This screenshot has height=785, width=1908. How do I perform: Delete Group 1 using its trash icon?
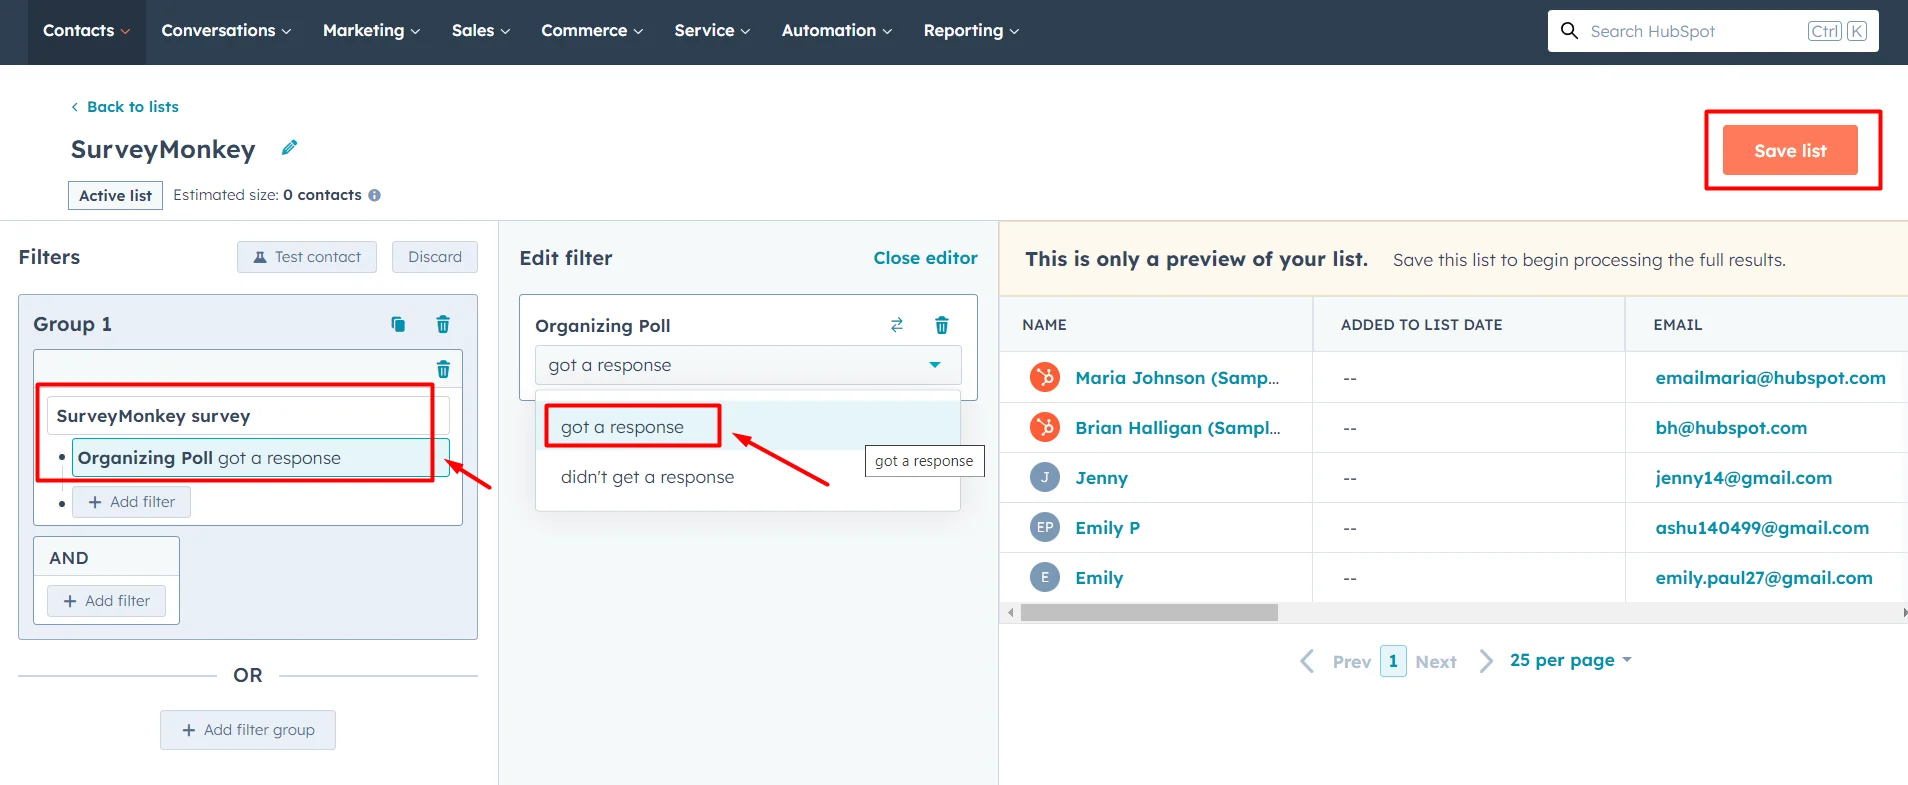443,324
